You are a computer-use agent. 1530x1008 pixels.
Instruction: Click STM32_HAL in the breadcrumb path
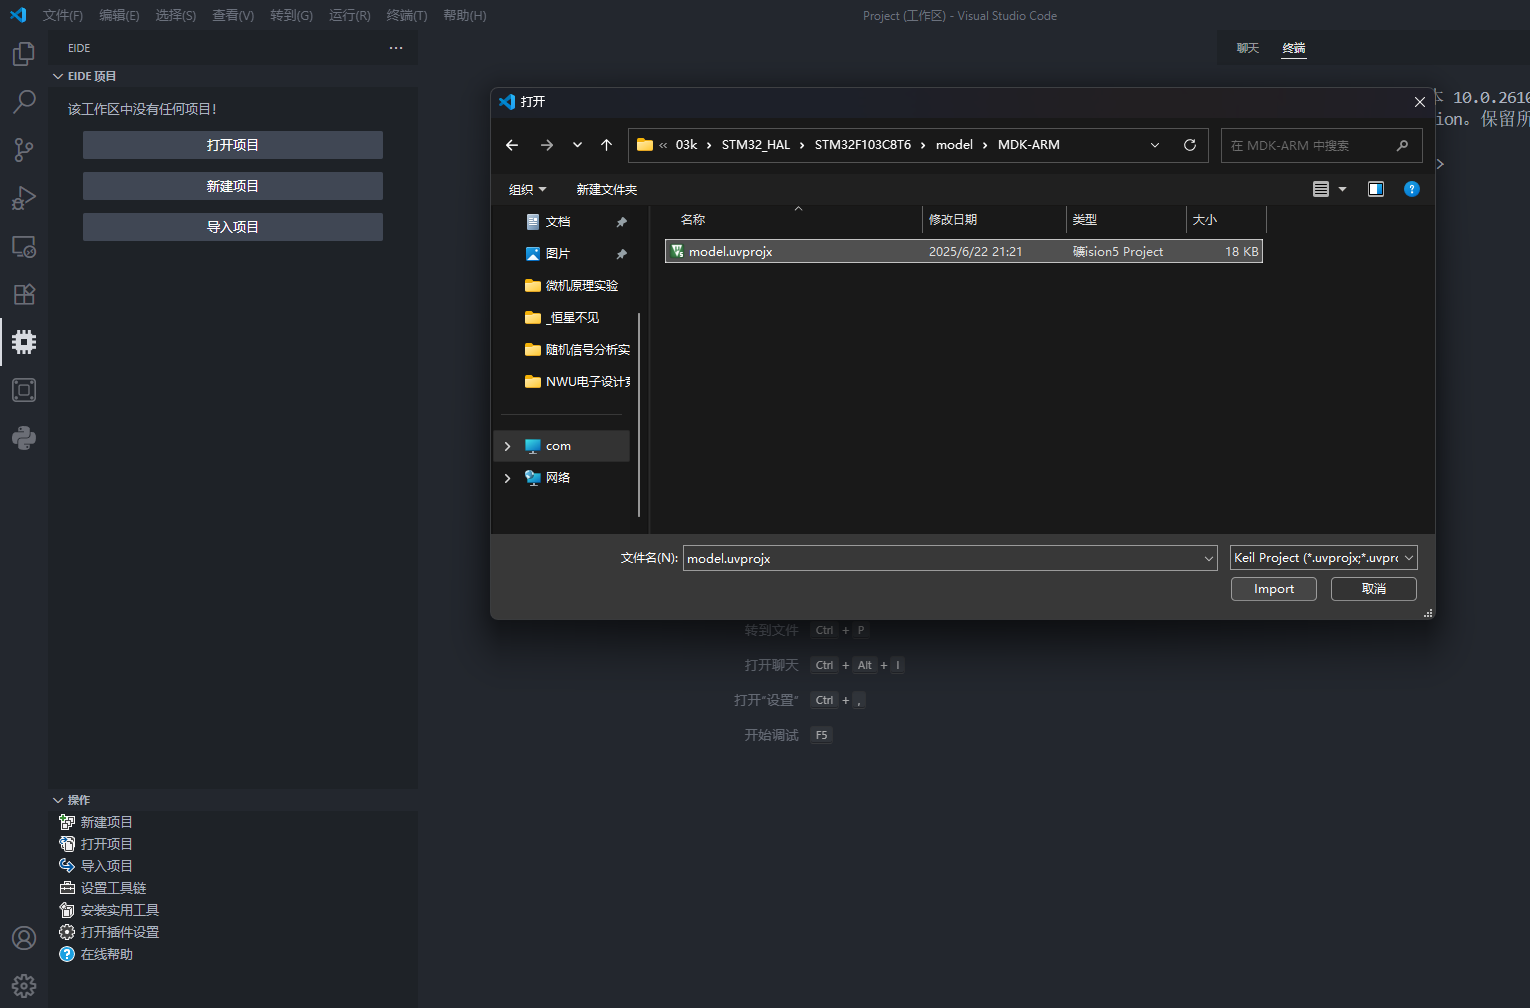756,145
